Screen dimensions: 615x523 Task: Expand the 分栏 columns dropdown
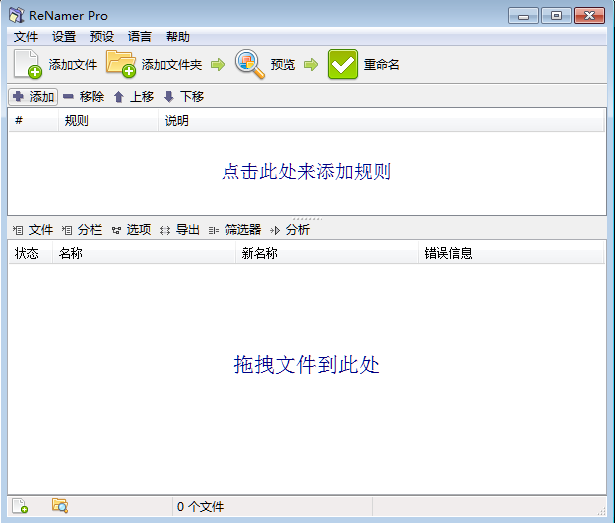click(x=83, y=230)
